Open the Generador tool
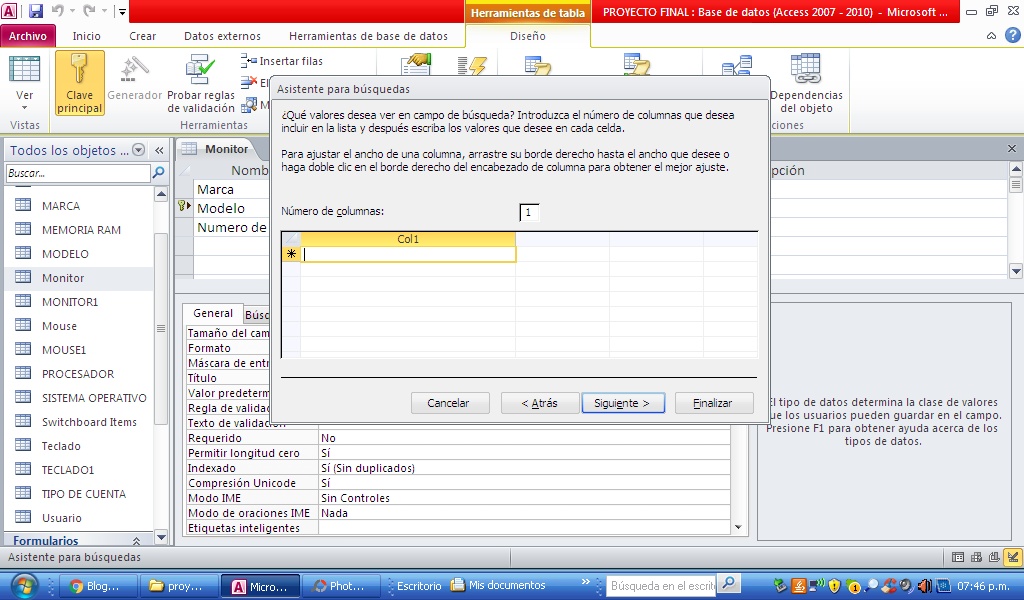 135,82
